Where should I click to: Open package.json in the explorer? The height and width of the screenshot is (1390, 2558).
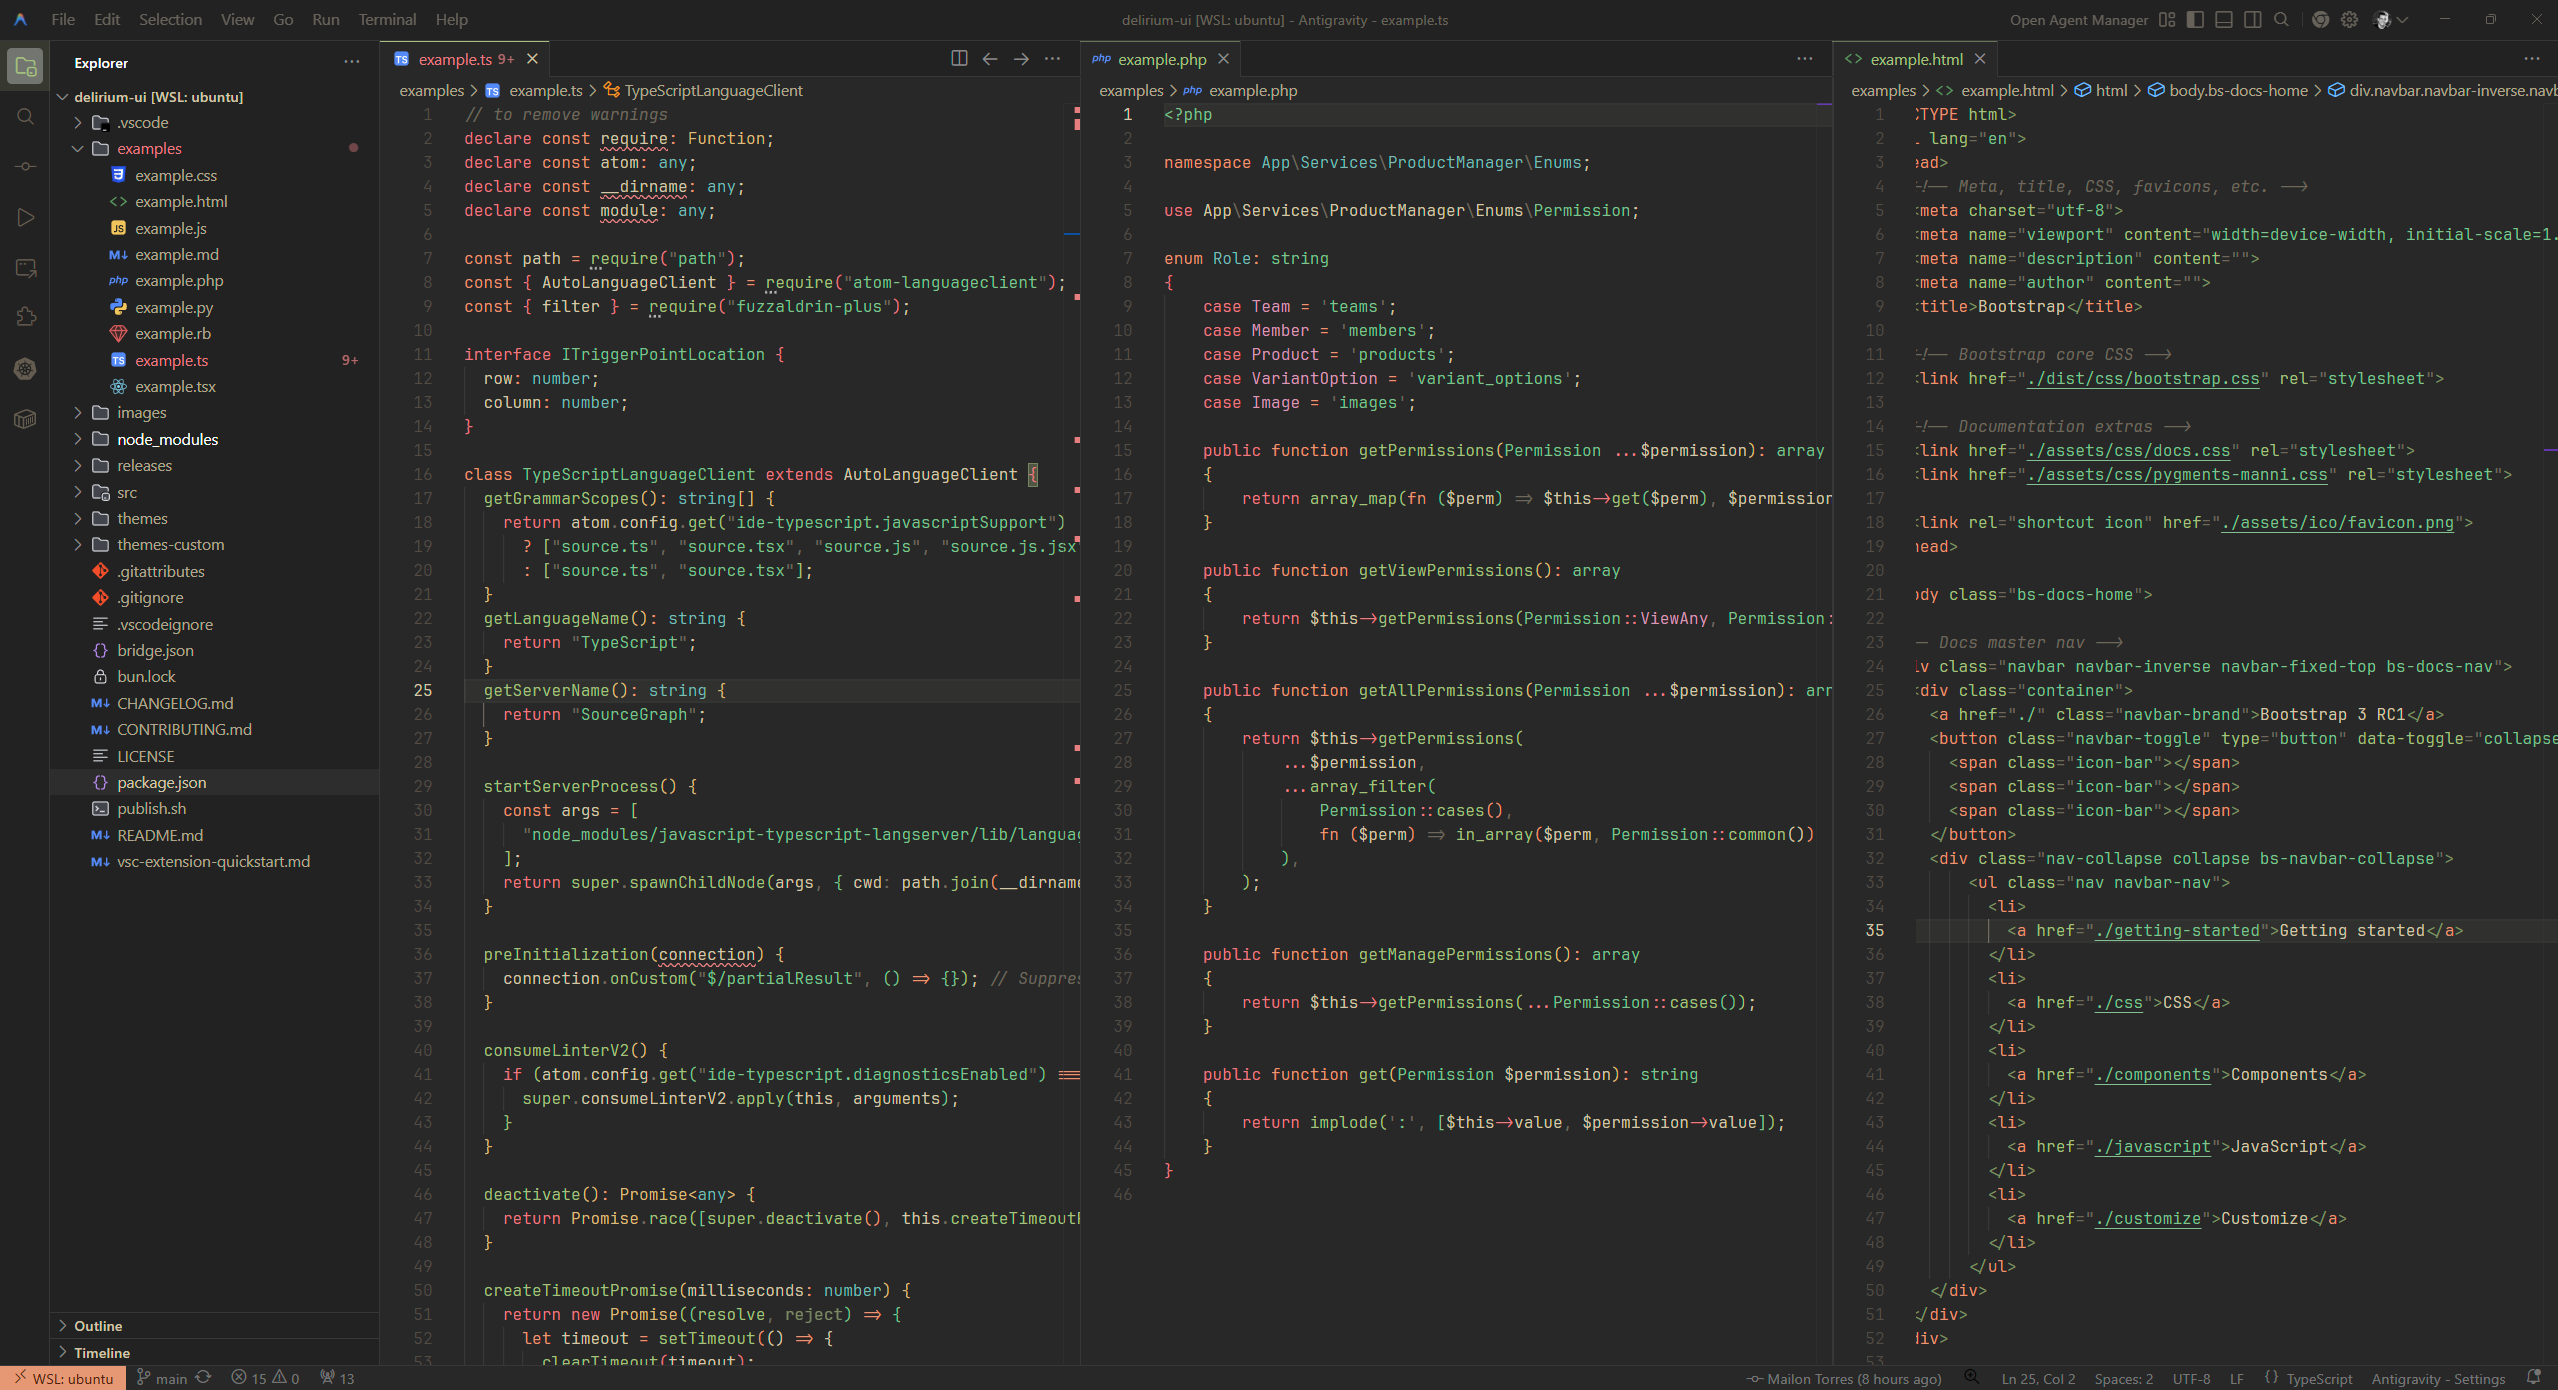(161, 782)
